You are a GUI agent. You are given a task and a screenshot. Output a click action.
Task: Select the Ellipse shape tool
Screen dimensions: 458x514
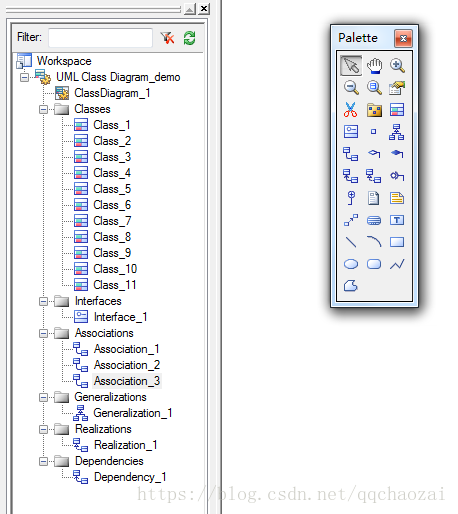coord(351,264)
